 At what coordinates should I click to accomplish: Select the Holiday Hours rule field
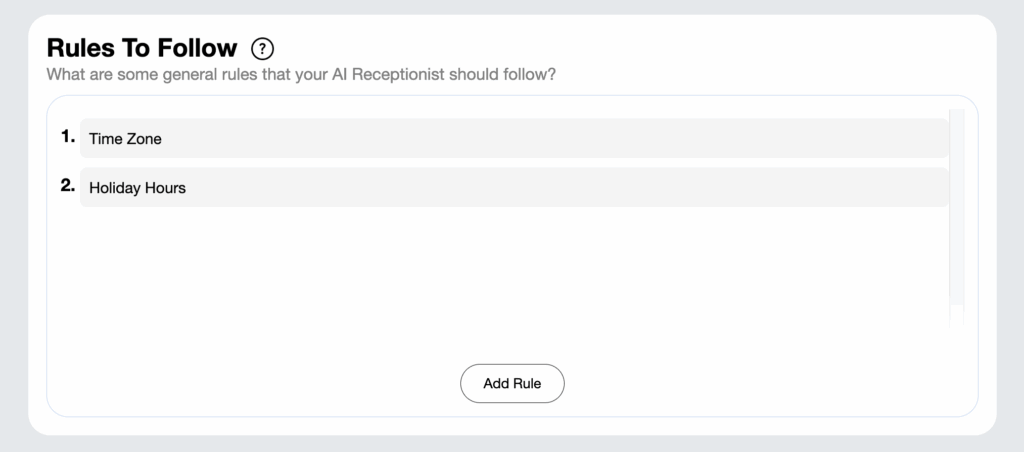pos(514,187)
